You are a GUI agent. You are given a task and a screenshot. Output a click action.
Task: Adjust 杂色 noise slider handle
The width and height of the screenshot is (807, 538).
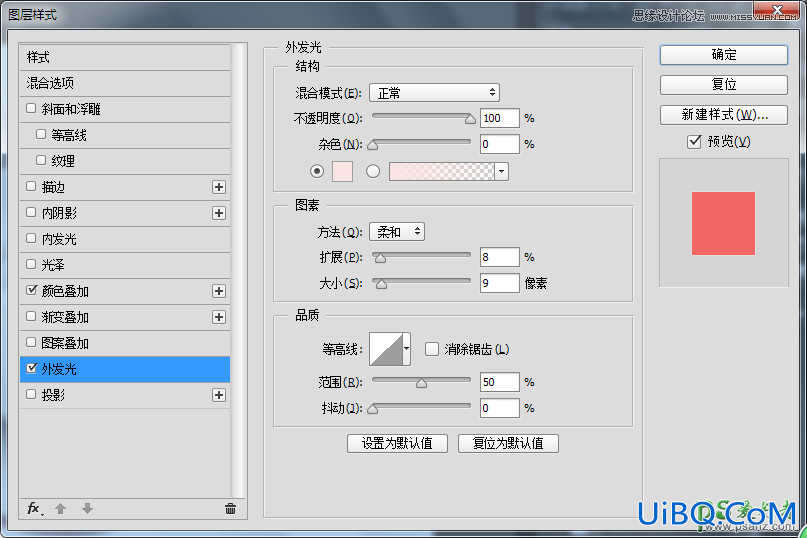(x=373, y=146)
